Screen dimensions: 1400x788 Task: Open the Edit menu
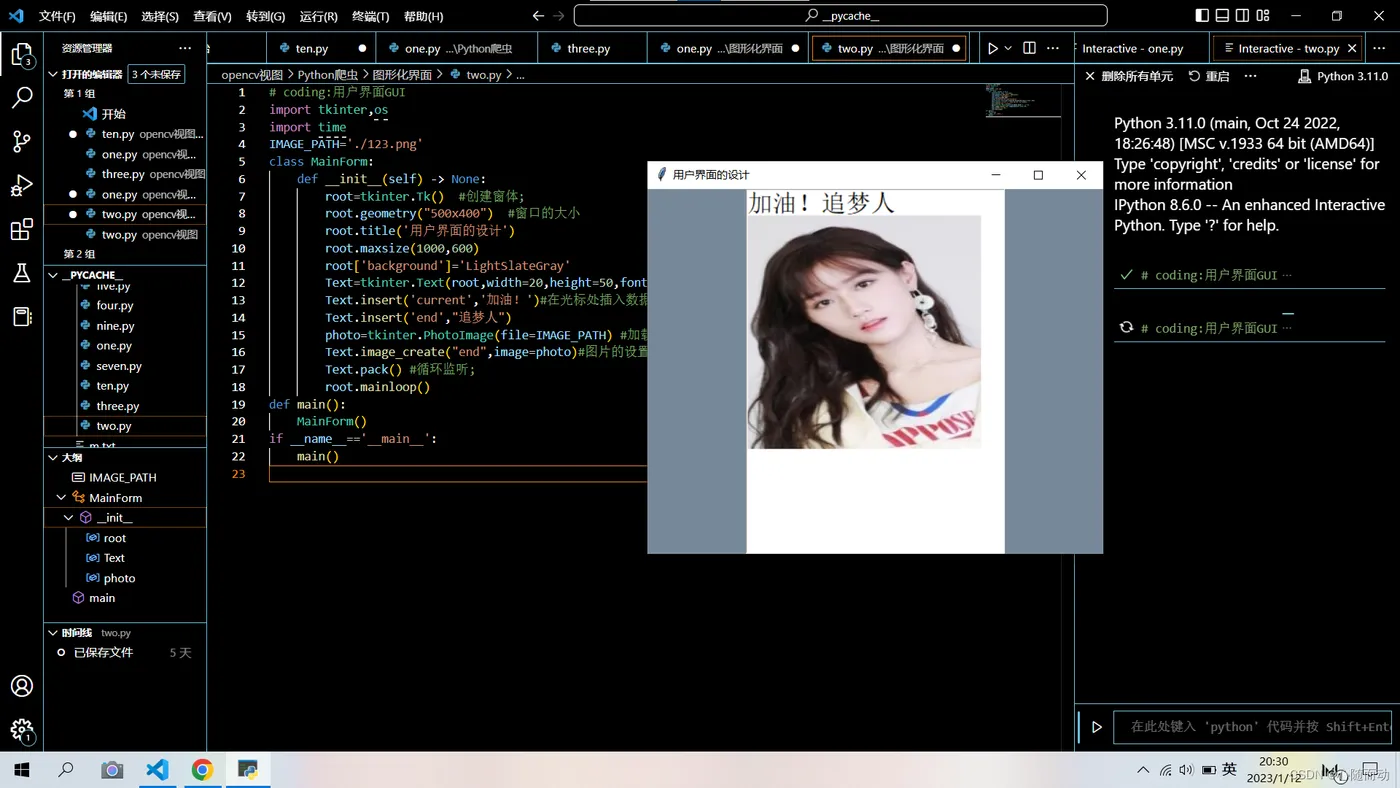108,16
